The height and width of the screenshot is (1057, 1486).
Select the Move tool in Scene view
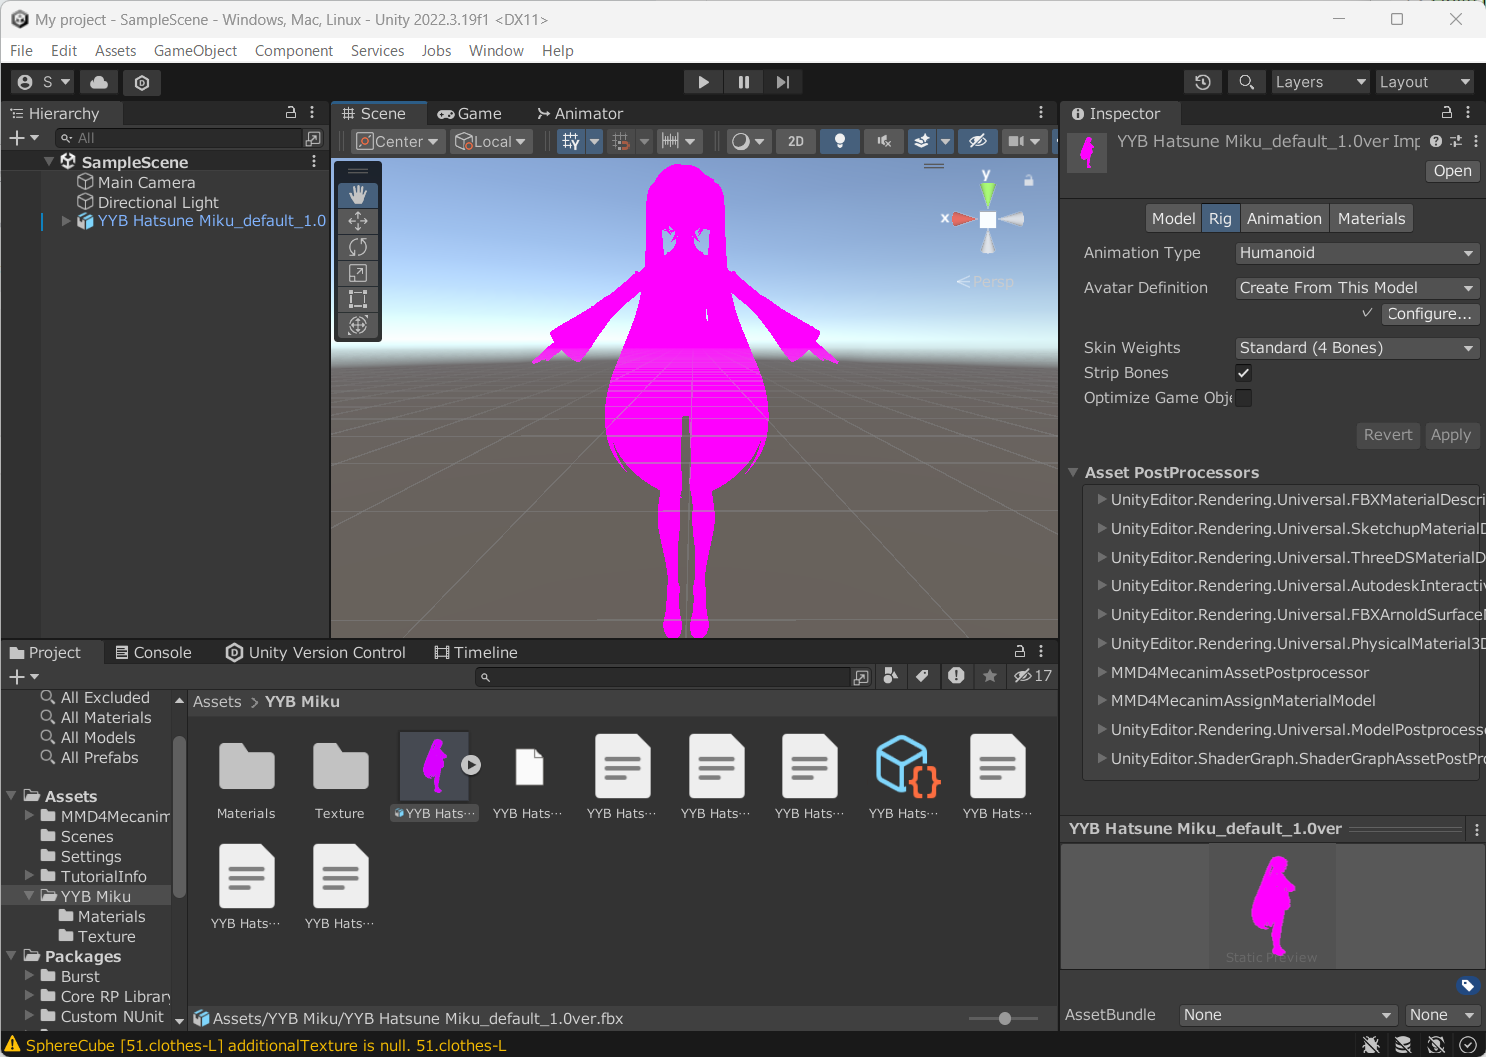coord(357,220)
